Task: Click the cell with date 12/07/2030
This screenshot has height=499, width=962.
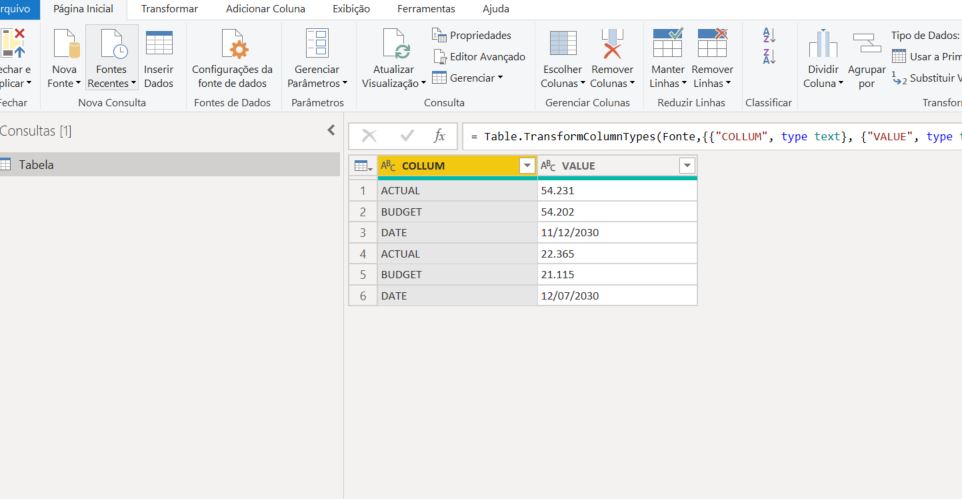Action: click(x=617, y=296)
